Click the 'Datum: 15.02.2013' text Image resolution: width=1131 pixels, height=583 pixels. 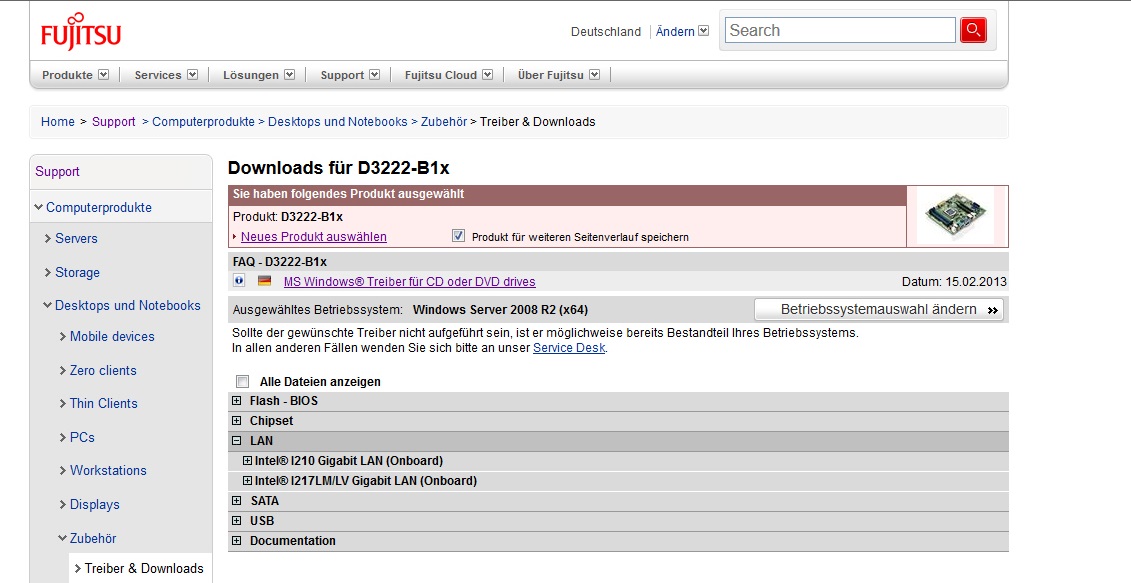[954, 281]
